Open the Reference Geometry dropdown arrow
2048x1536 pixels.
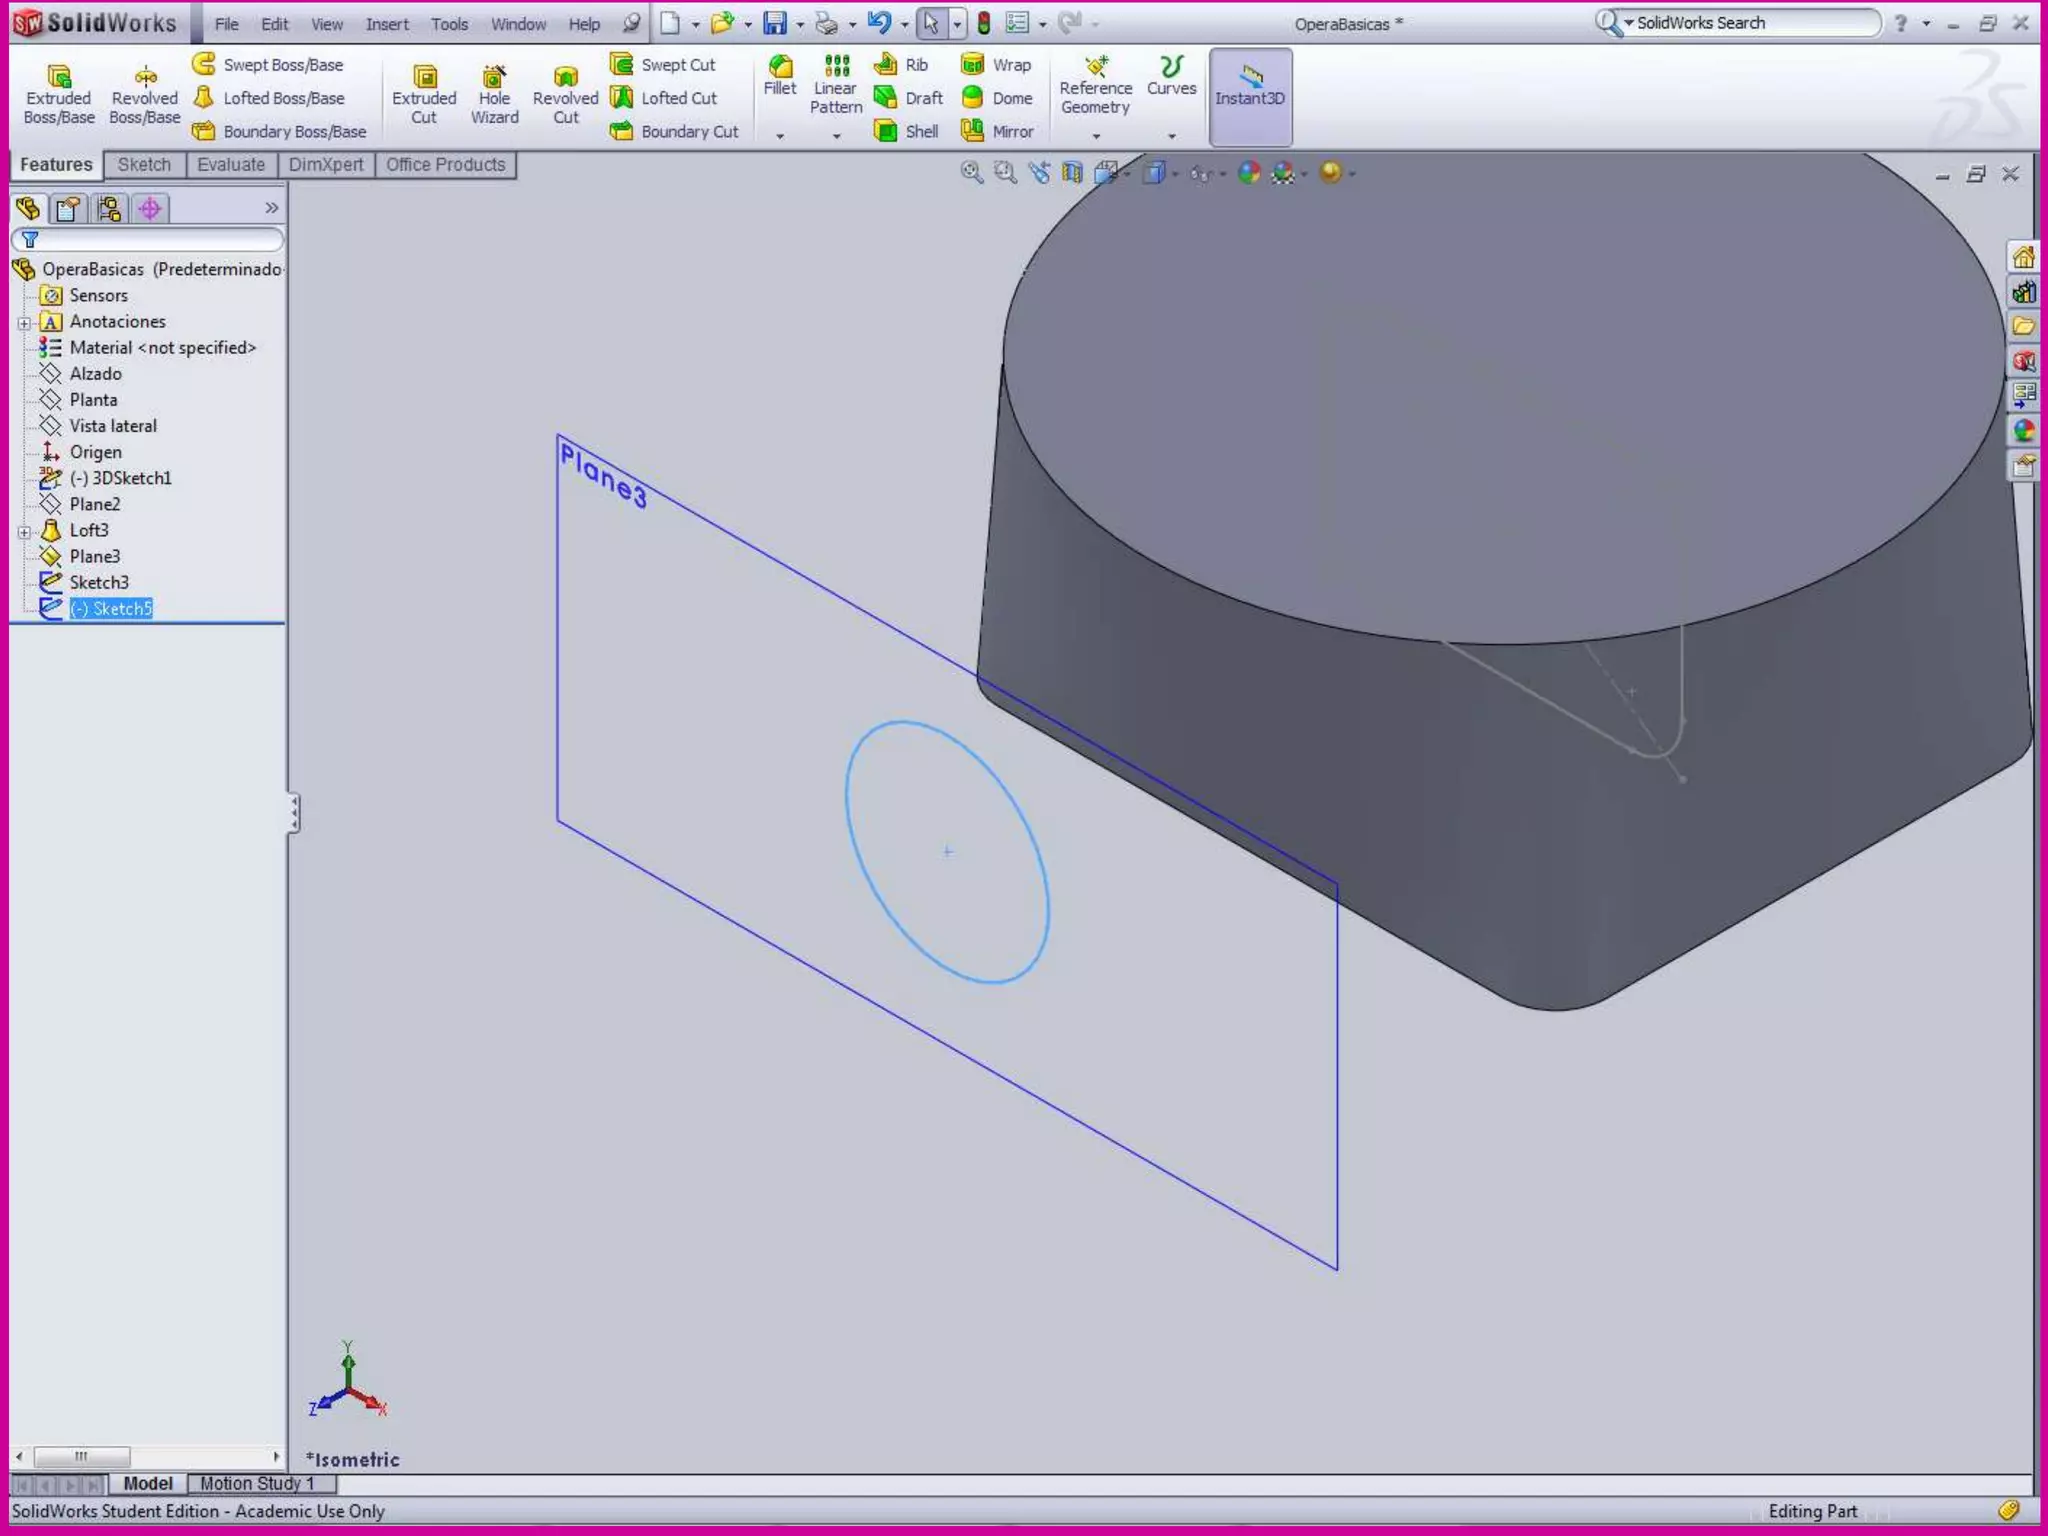coord(1096,136)
